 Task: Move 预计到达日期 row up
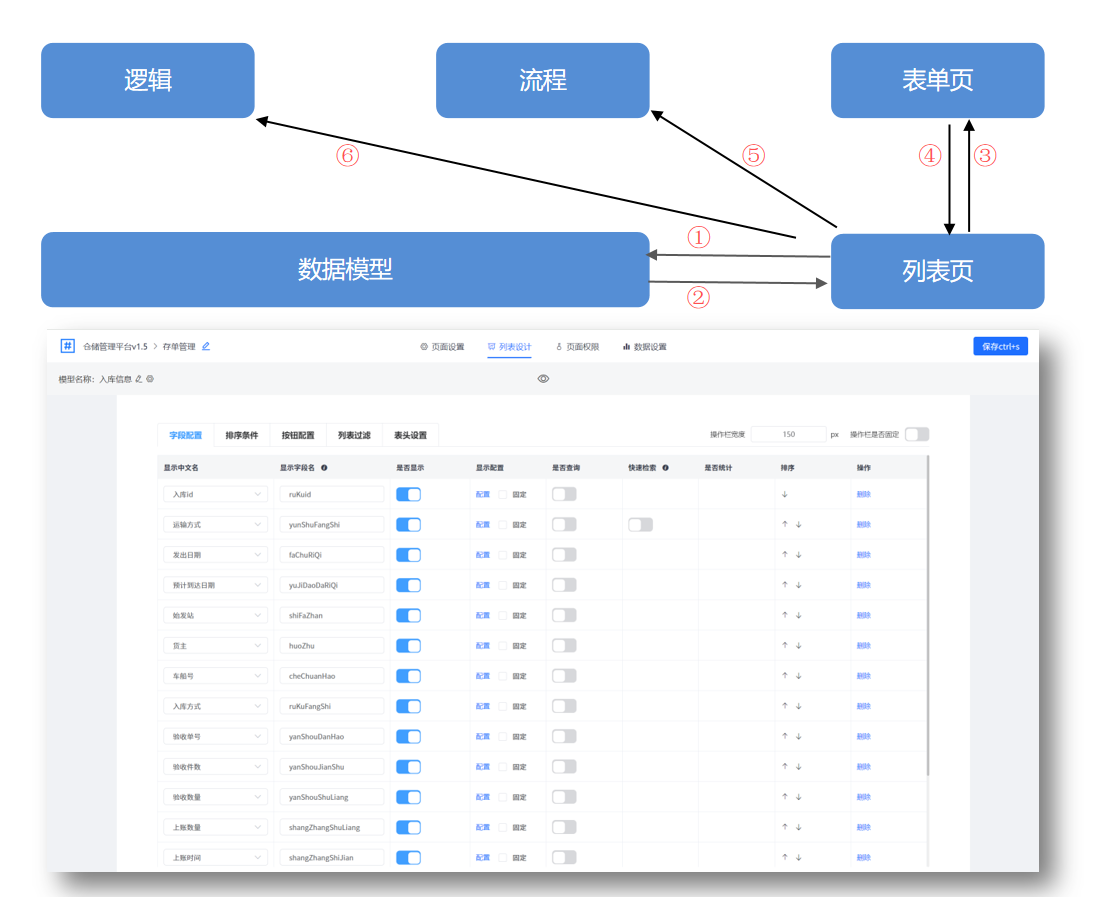point(785,585)
